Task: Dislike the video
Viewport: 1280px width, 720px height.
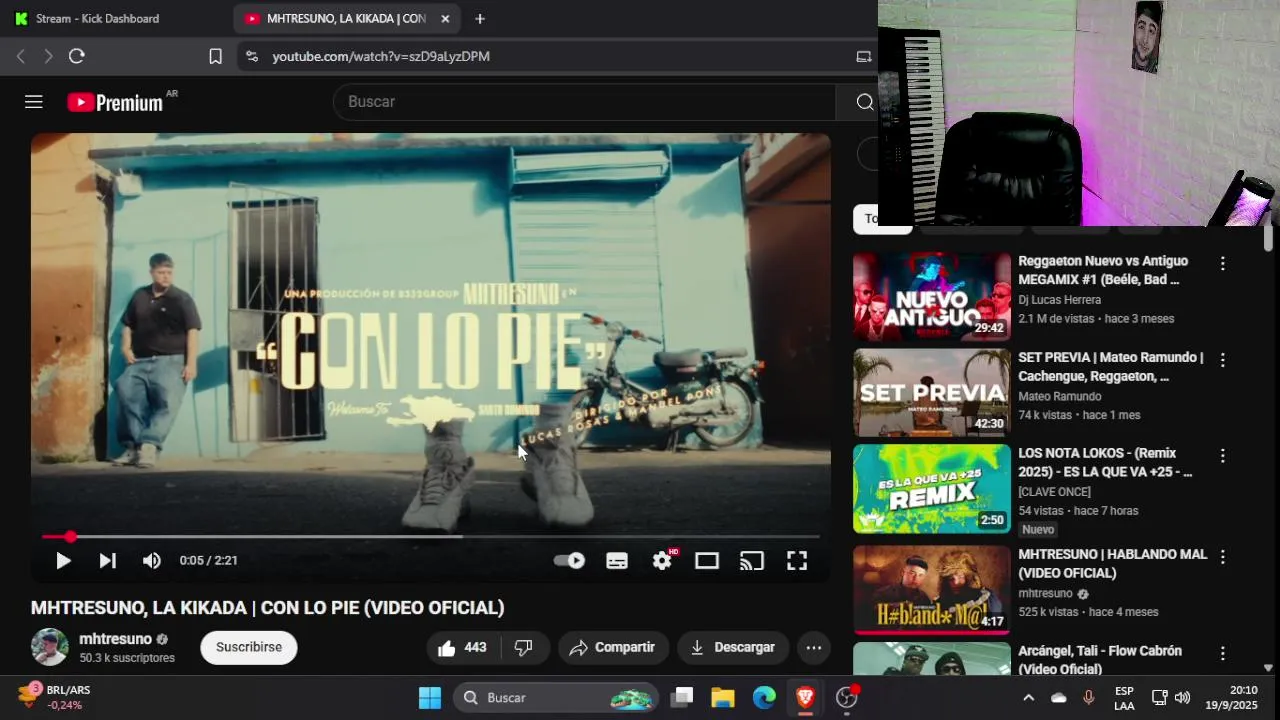Action: (524, 648)
